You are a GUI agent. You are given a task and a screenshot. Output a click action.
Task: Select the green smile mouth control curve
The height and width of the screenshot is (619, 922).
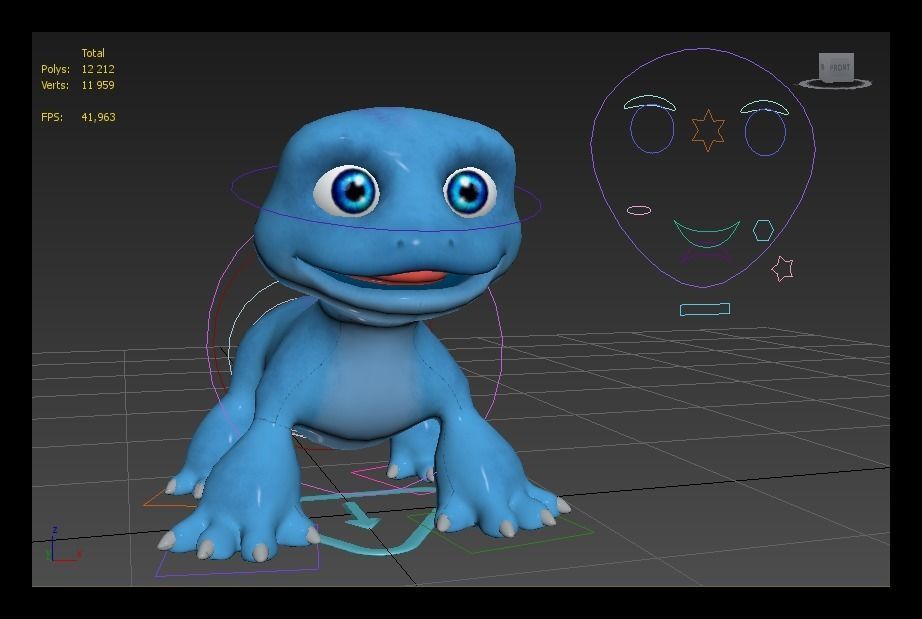pyautogui.click(x=706, y=235)
